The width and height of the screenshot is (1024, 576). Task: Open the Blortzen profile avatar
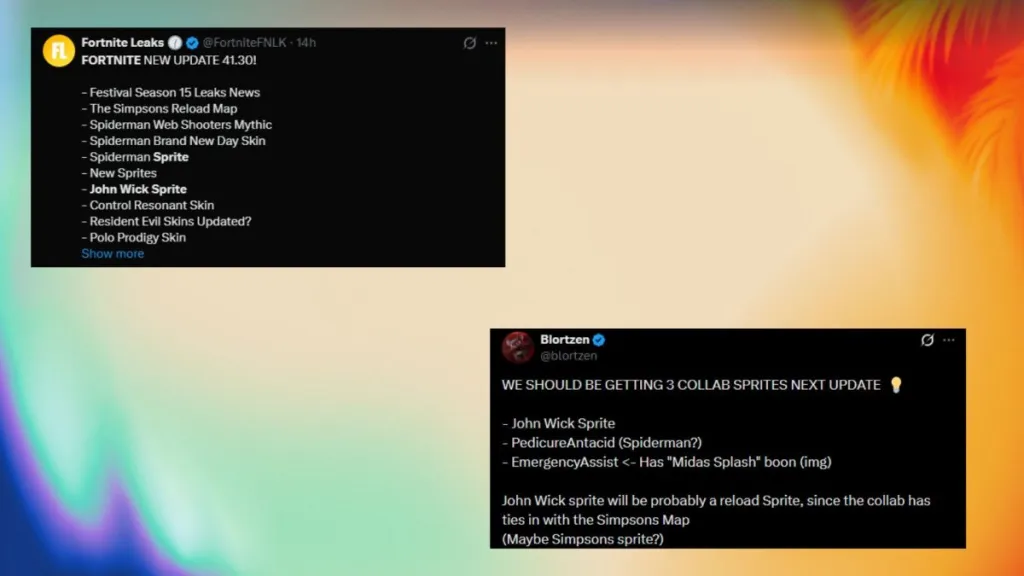(x=518, y=347)
